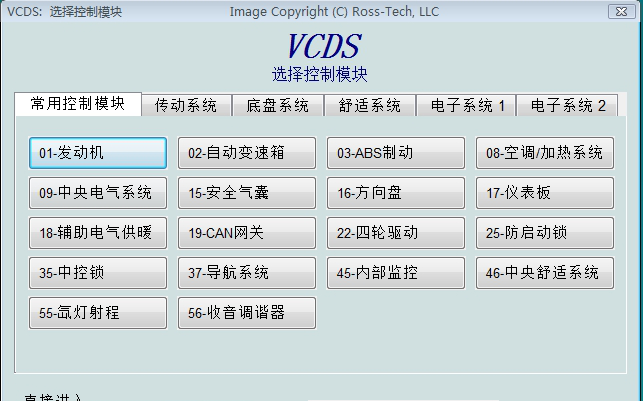Click the 35-中控锁 button
Image resolution: width=643 pixels, height=417 pixels.
[x=98, y=273]
